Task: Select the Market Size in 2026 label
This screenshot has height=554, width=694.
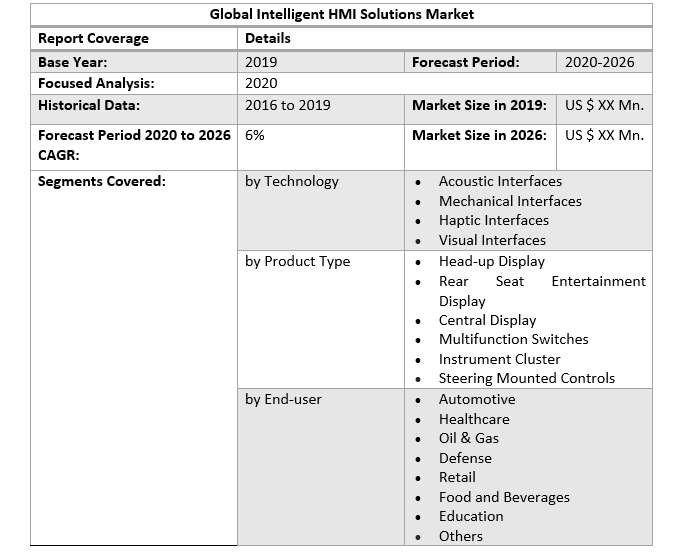Action: click(479, 135)
